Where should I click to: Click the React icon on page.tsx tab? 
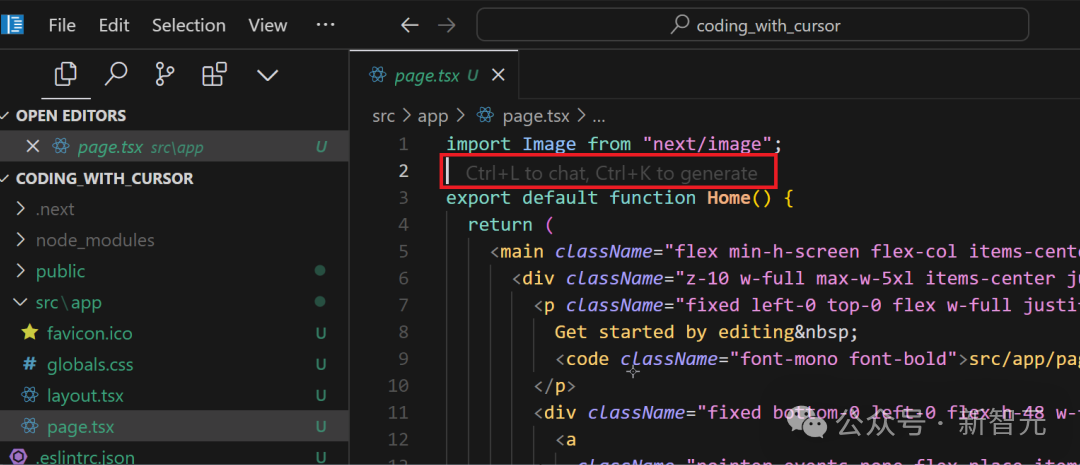coord(377,75)
